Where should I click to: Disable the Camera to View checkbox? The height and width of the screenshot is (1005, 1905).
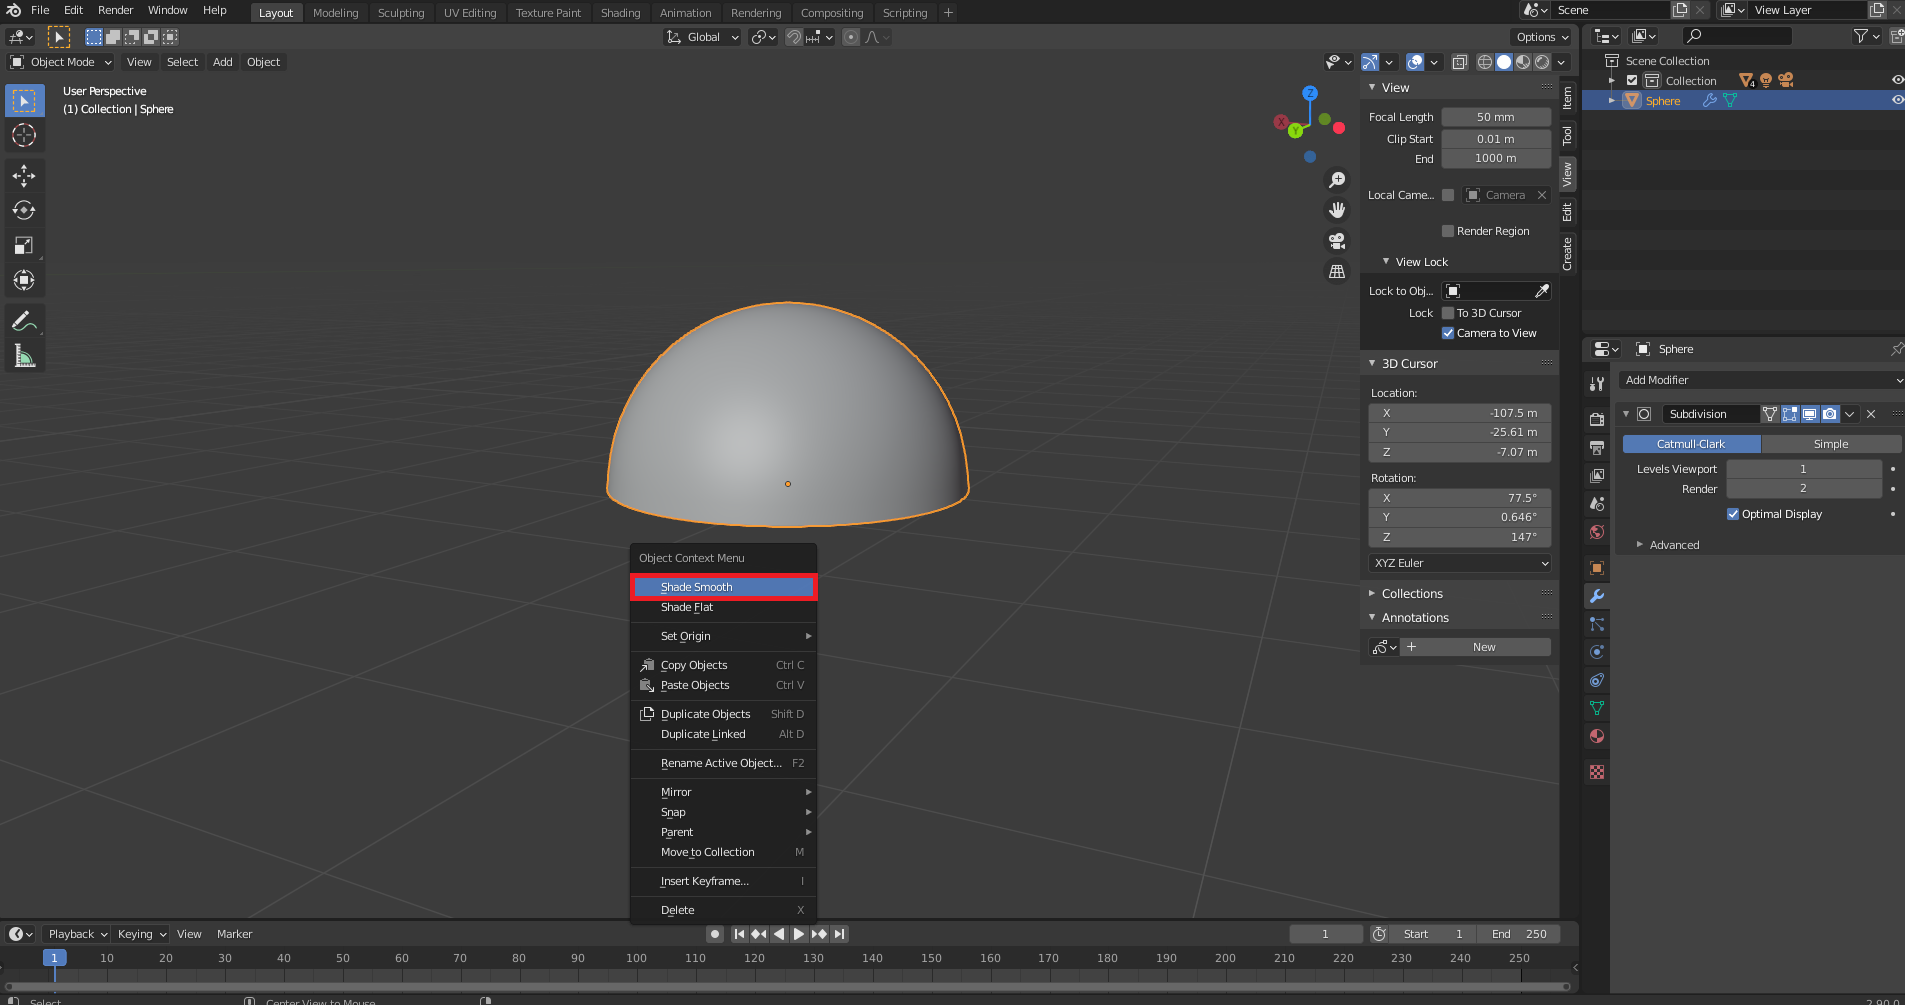tap(1447, 333)
